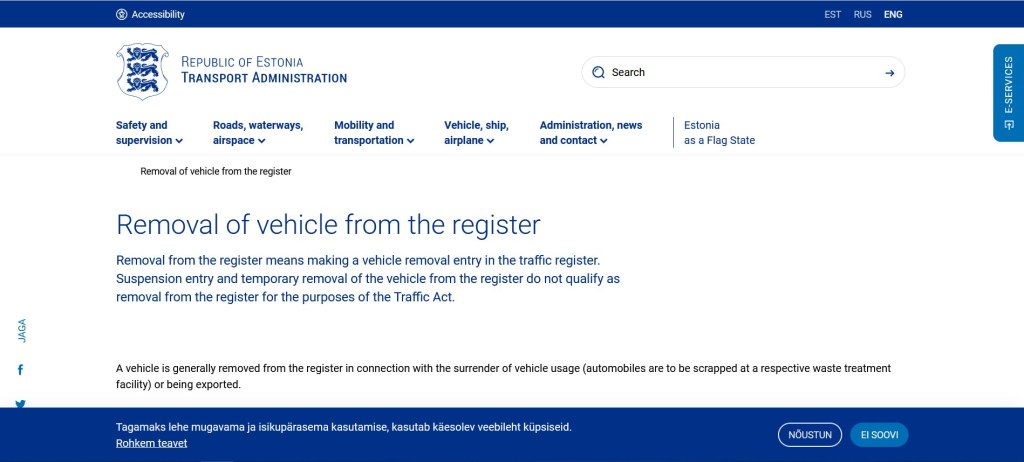
Task: Open Vehicle, ship, airplane menu
Action: (x=476, y=133)
